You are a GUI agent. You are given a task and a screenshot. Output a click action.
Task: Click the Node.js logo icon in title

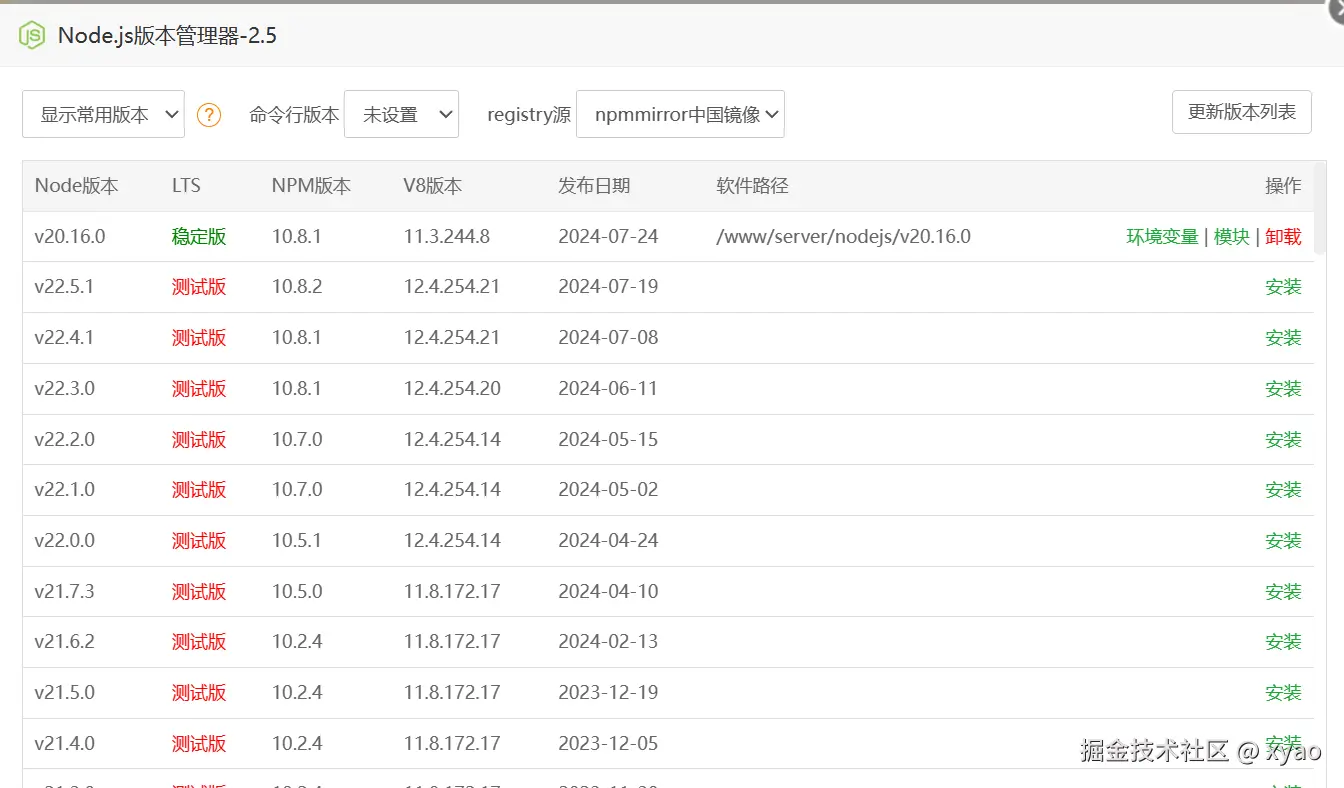(32, 35)
